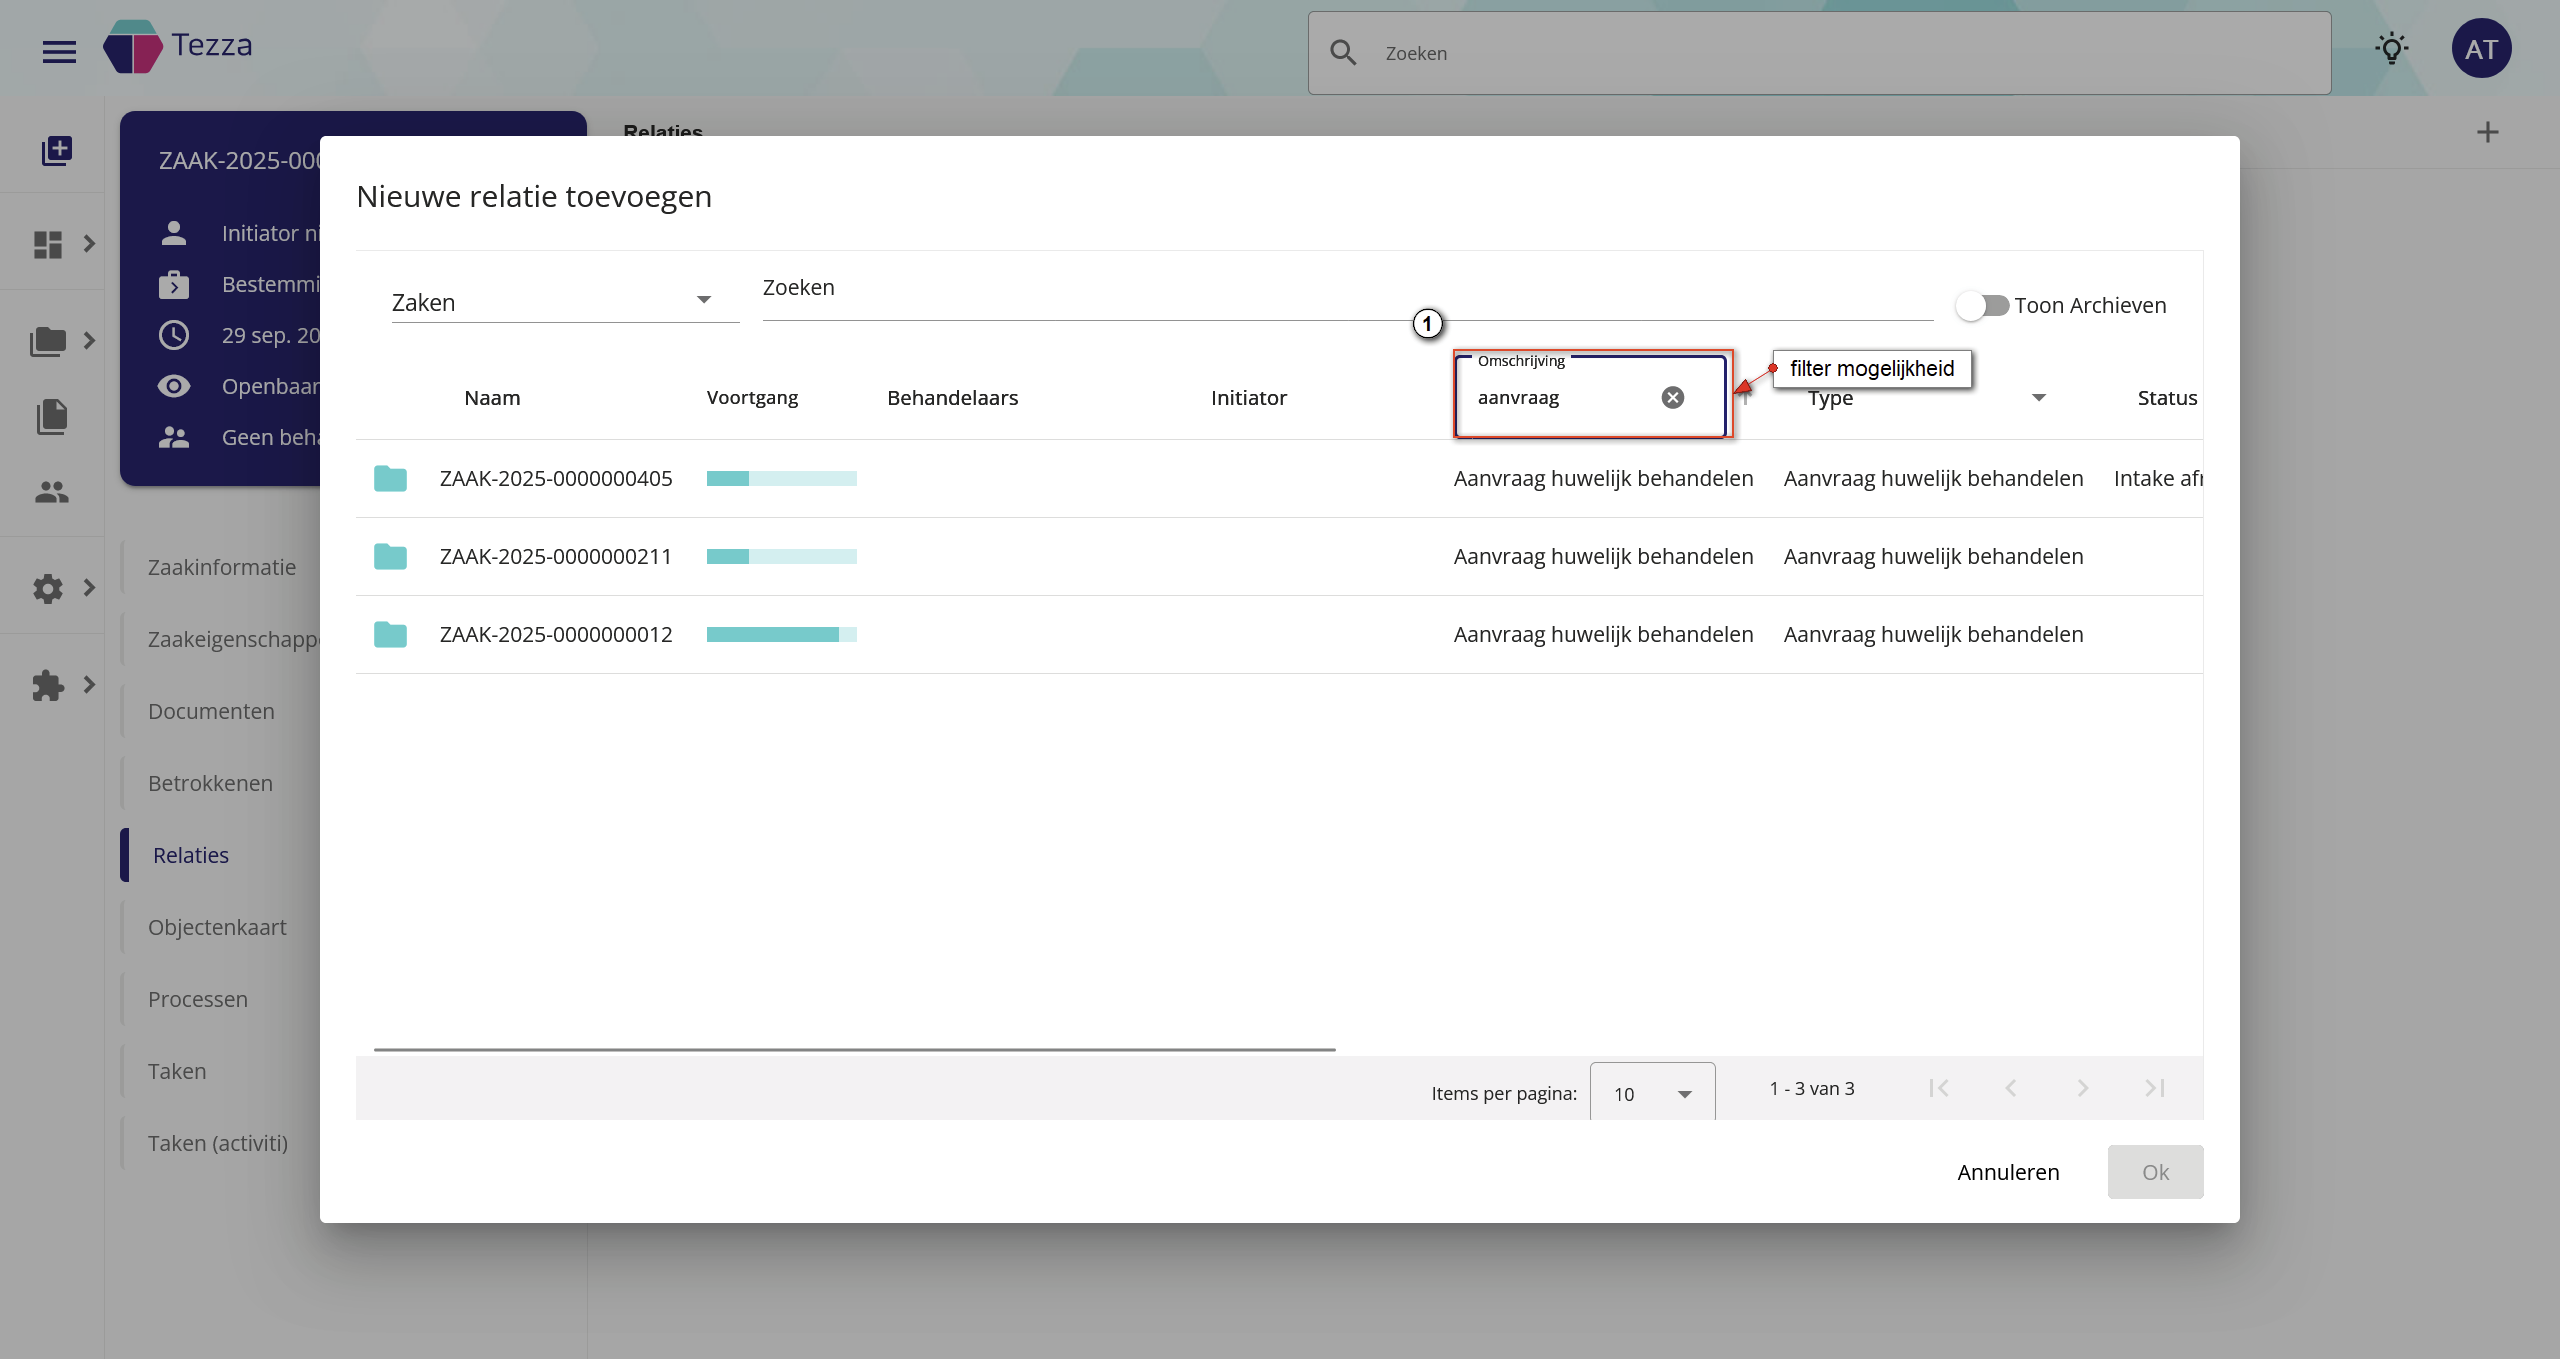Click the lightbulb theme icon

pos(2391,48)
